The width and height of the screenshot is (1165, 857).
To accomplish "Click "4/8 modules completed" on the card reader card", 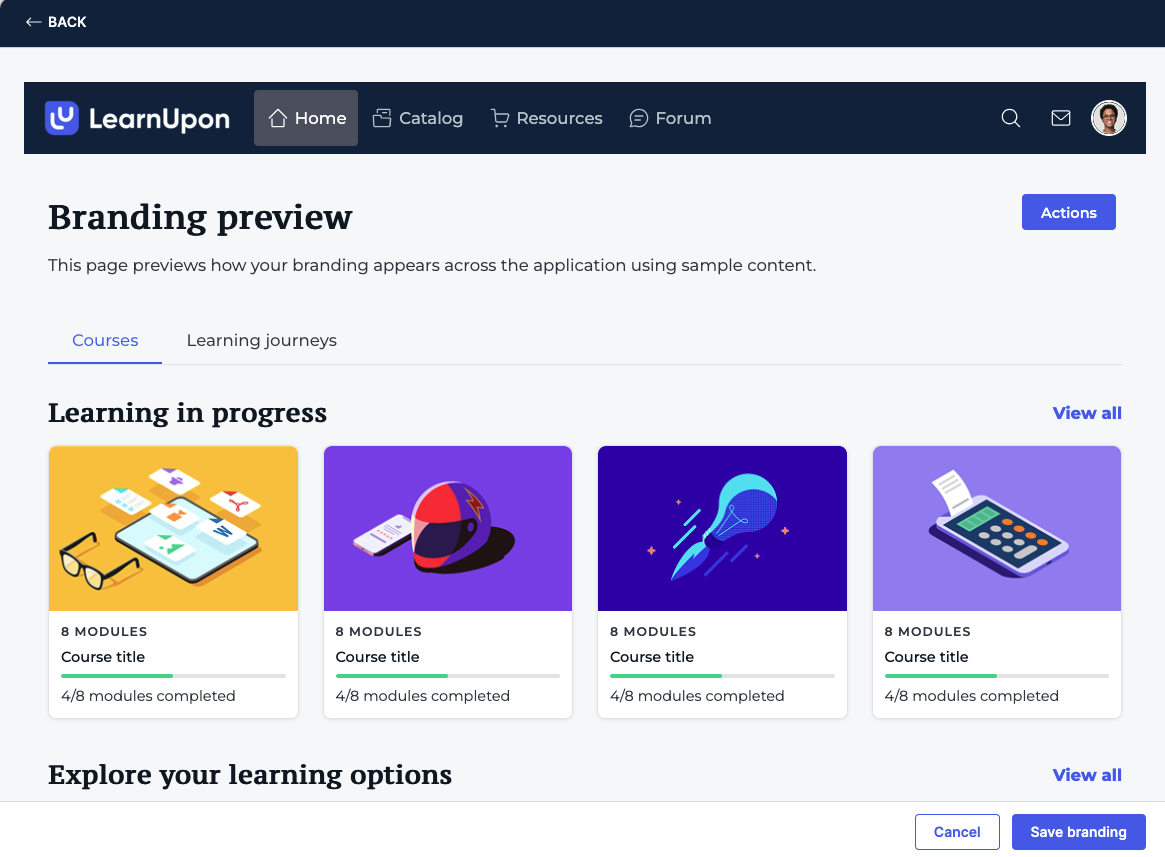I will 972,696.
